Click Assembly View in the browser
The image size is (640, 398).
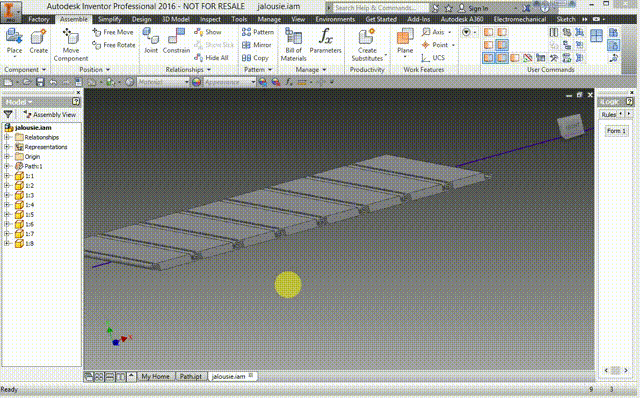(50, 114)
